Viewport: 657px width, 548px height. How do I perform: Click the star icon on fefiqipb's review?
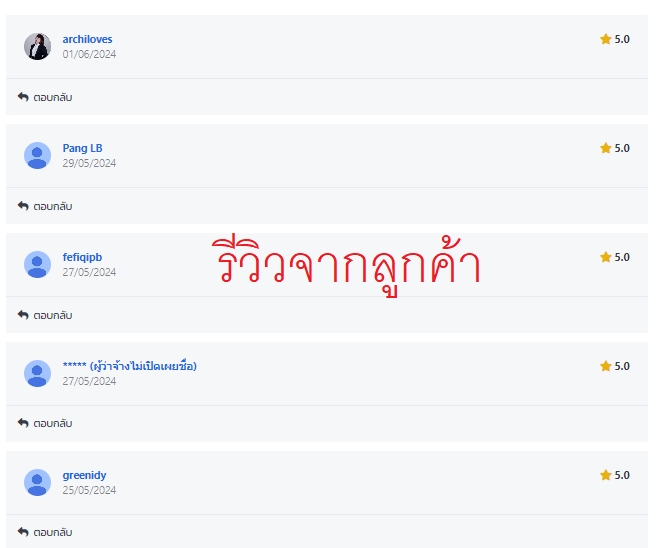(605, 257)
